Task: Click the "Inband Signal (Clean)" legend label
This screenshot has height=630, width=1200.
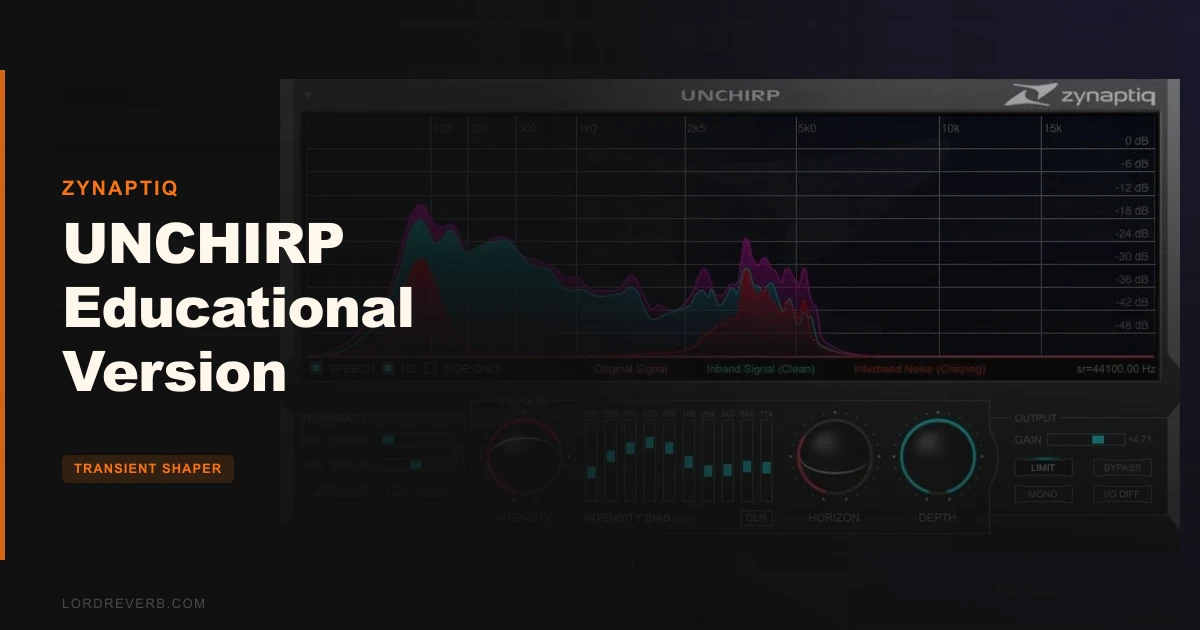Action: pos(760,369)
